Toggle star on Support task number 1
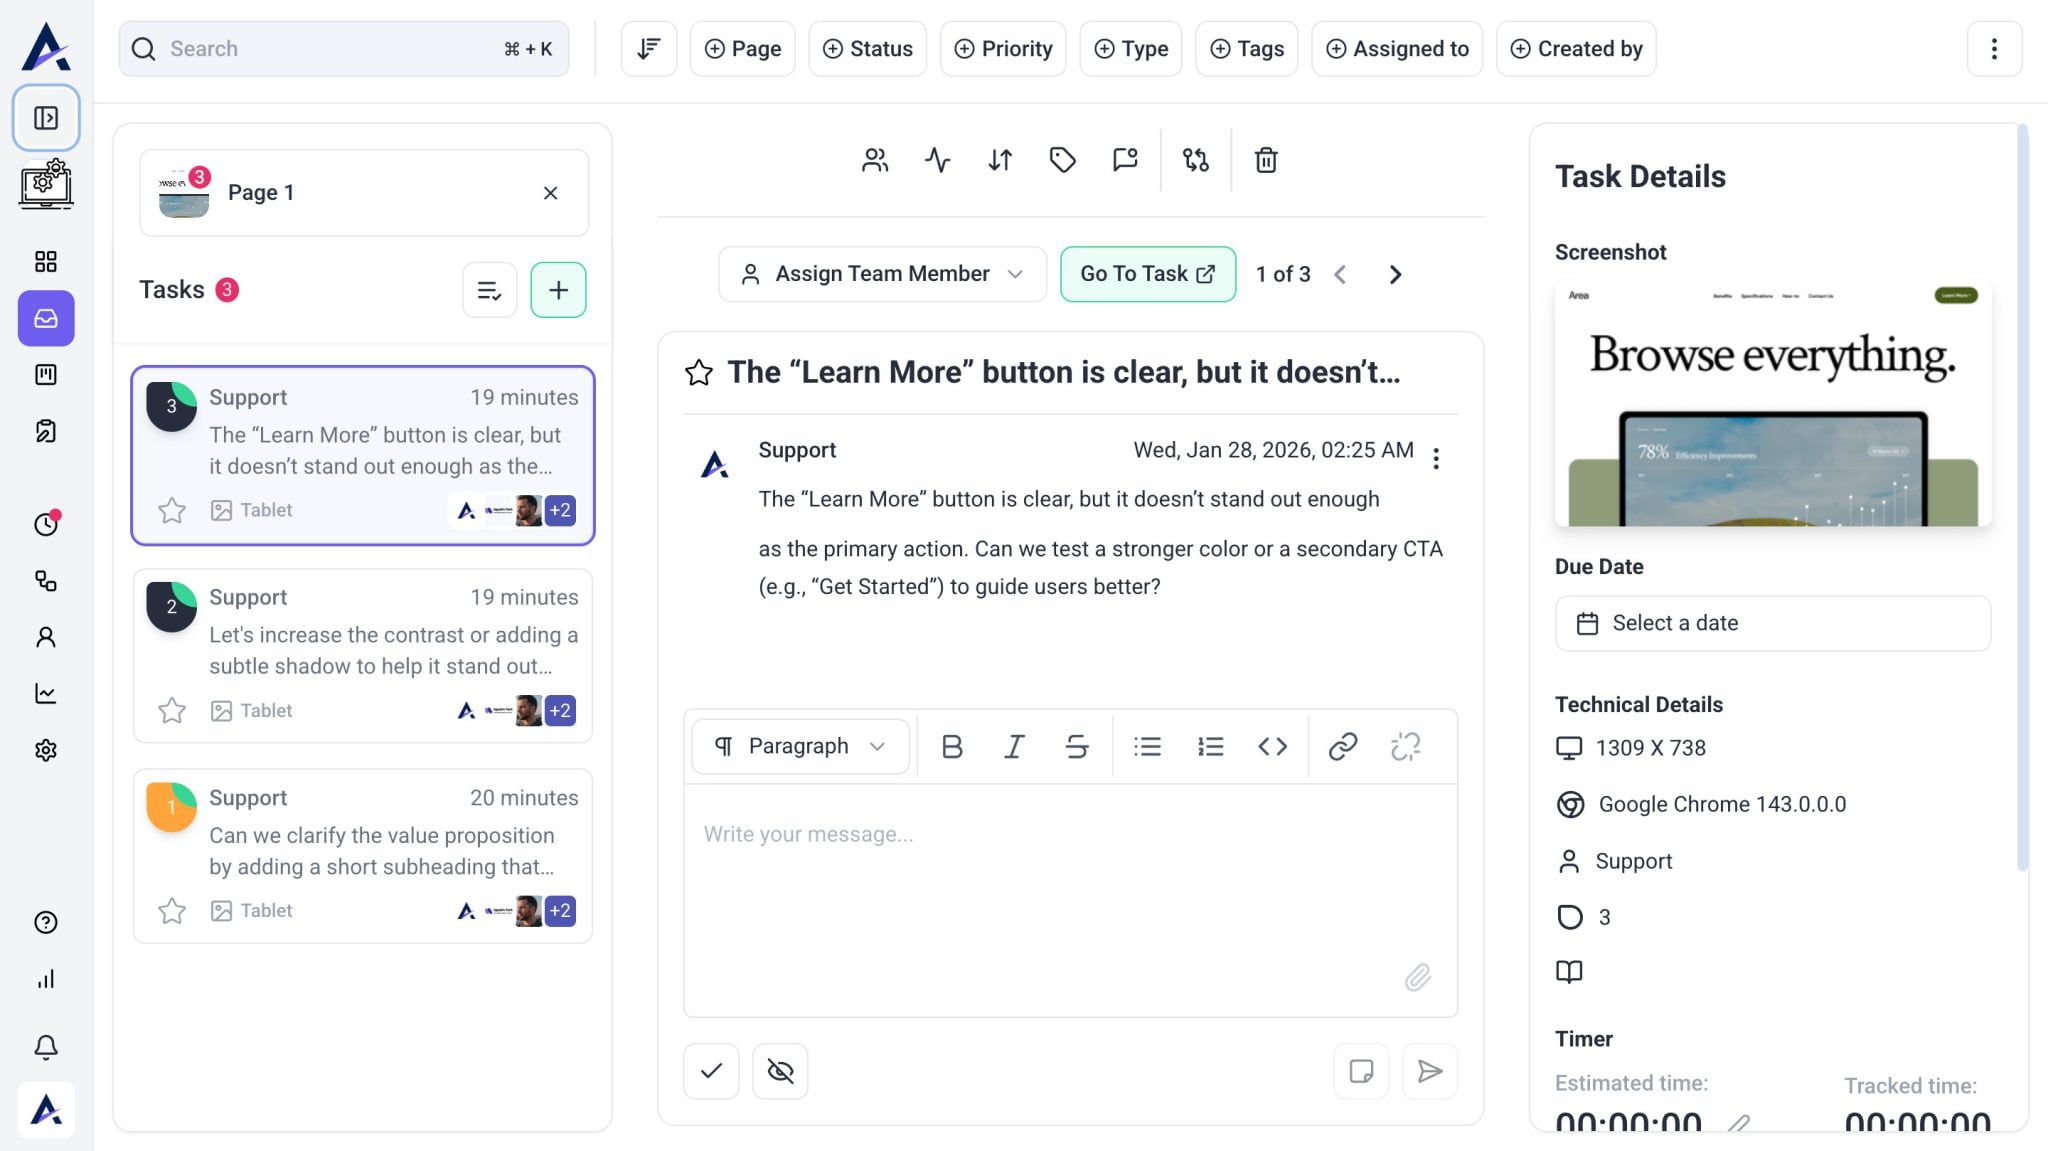 pyautogui.click(x=172, y=911)
